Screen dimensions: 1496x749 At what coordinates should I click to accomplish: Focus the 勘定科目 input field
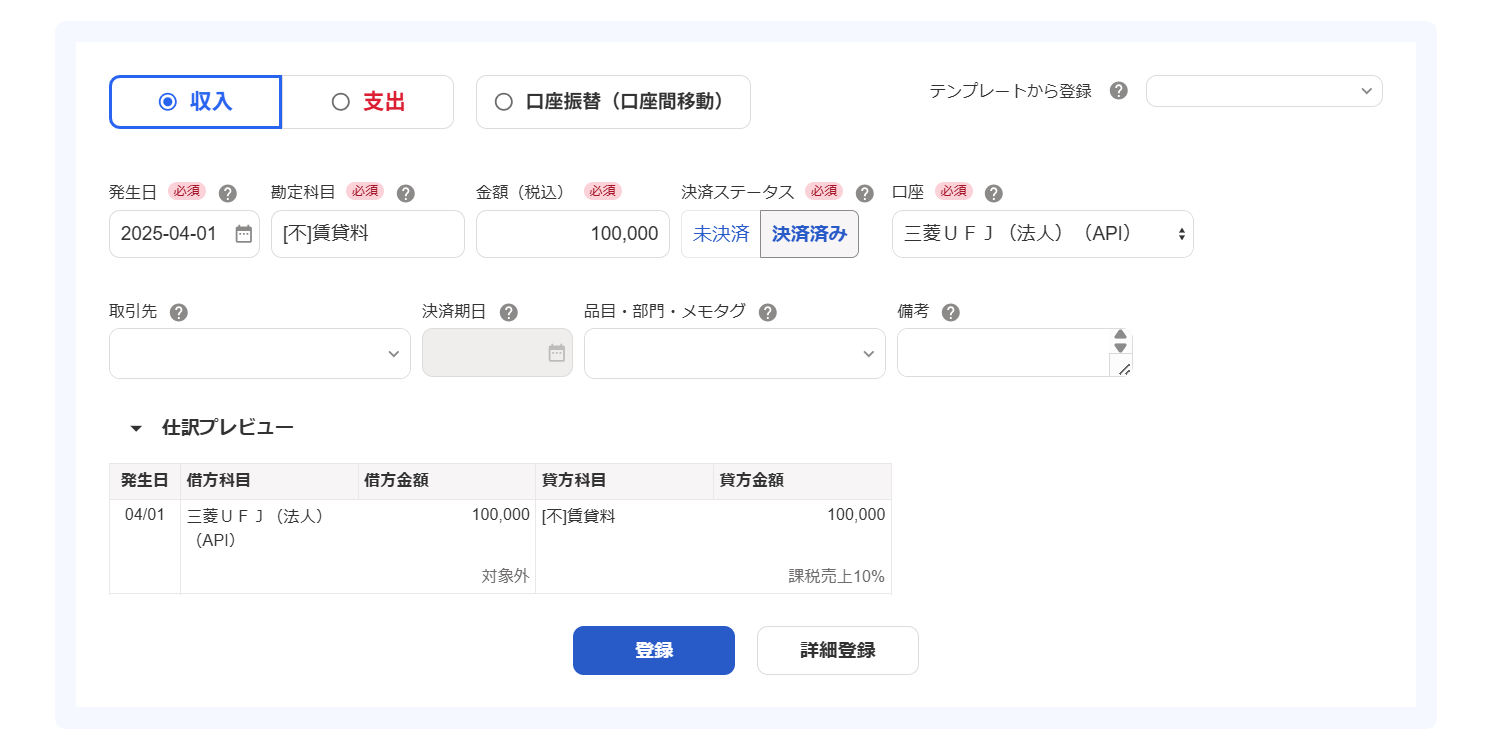tap(368, 234)
